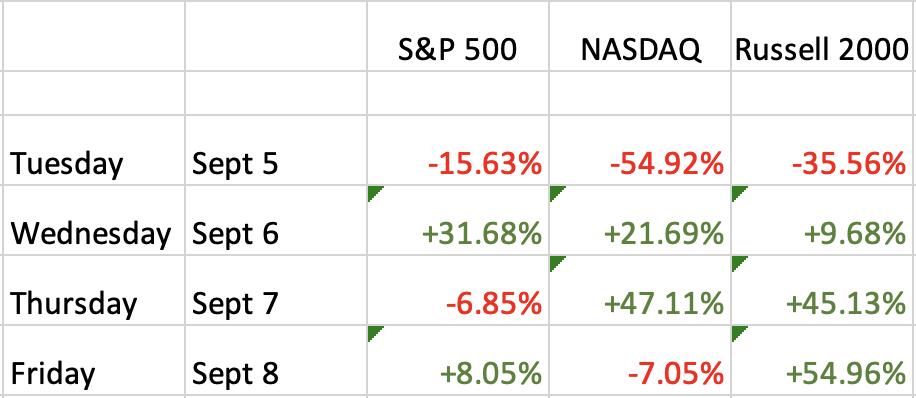
Task: Click green triangle in NASDAQ Sept 7 cell
Action: (556, 262)
